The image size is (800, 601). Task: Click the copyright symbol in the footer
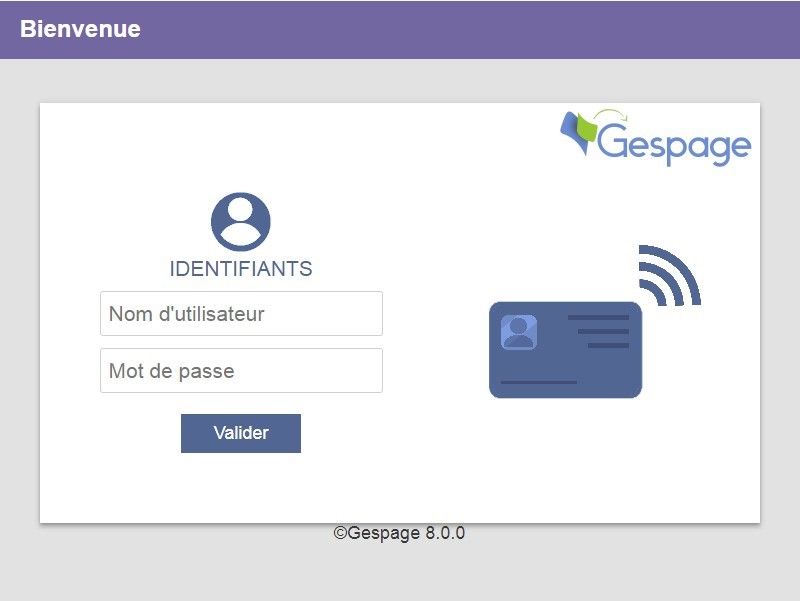point(340,533)
